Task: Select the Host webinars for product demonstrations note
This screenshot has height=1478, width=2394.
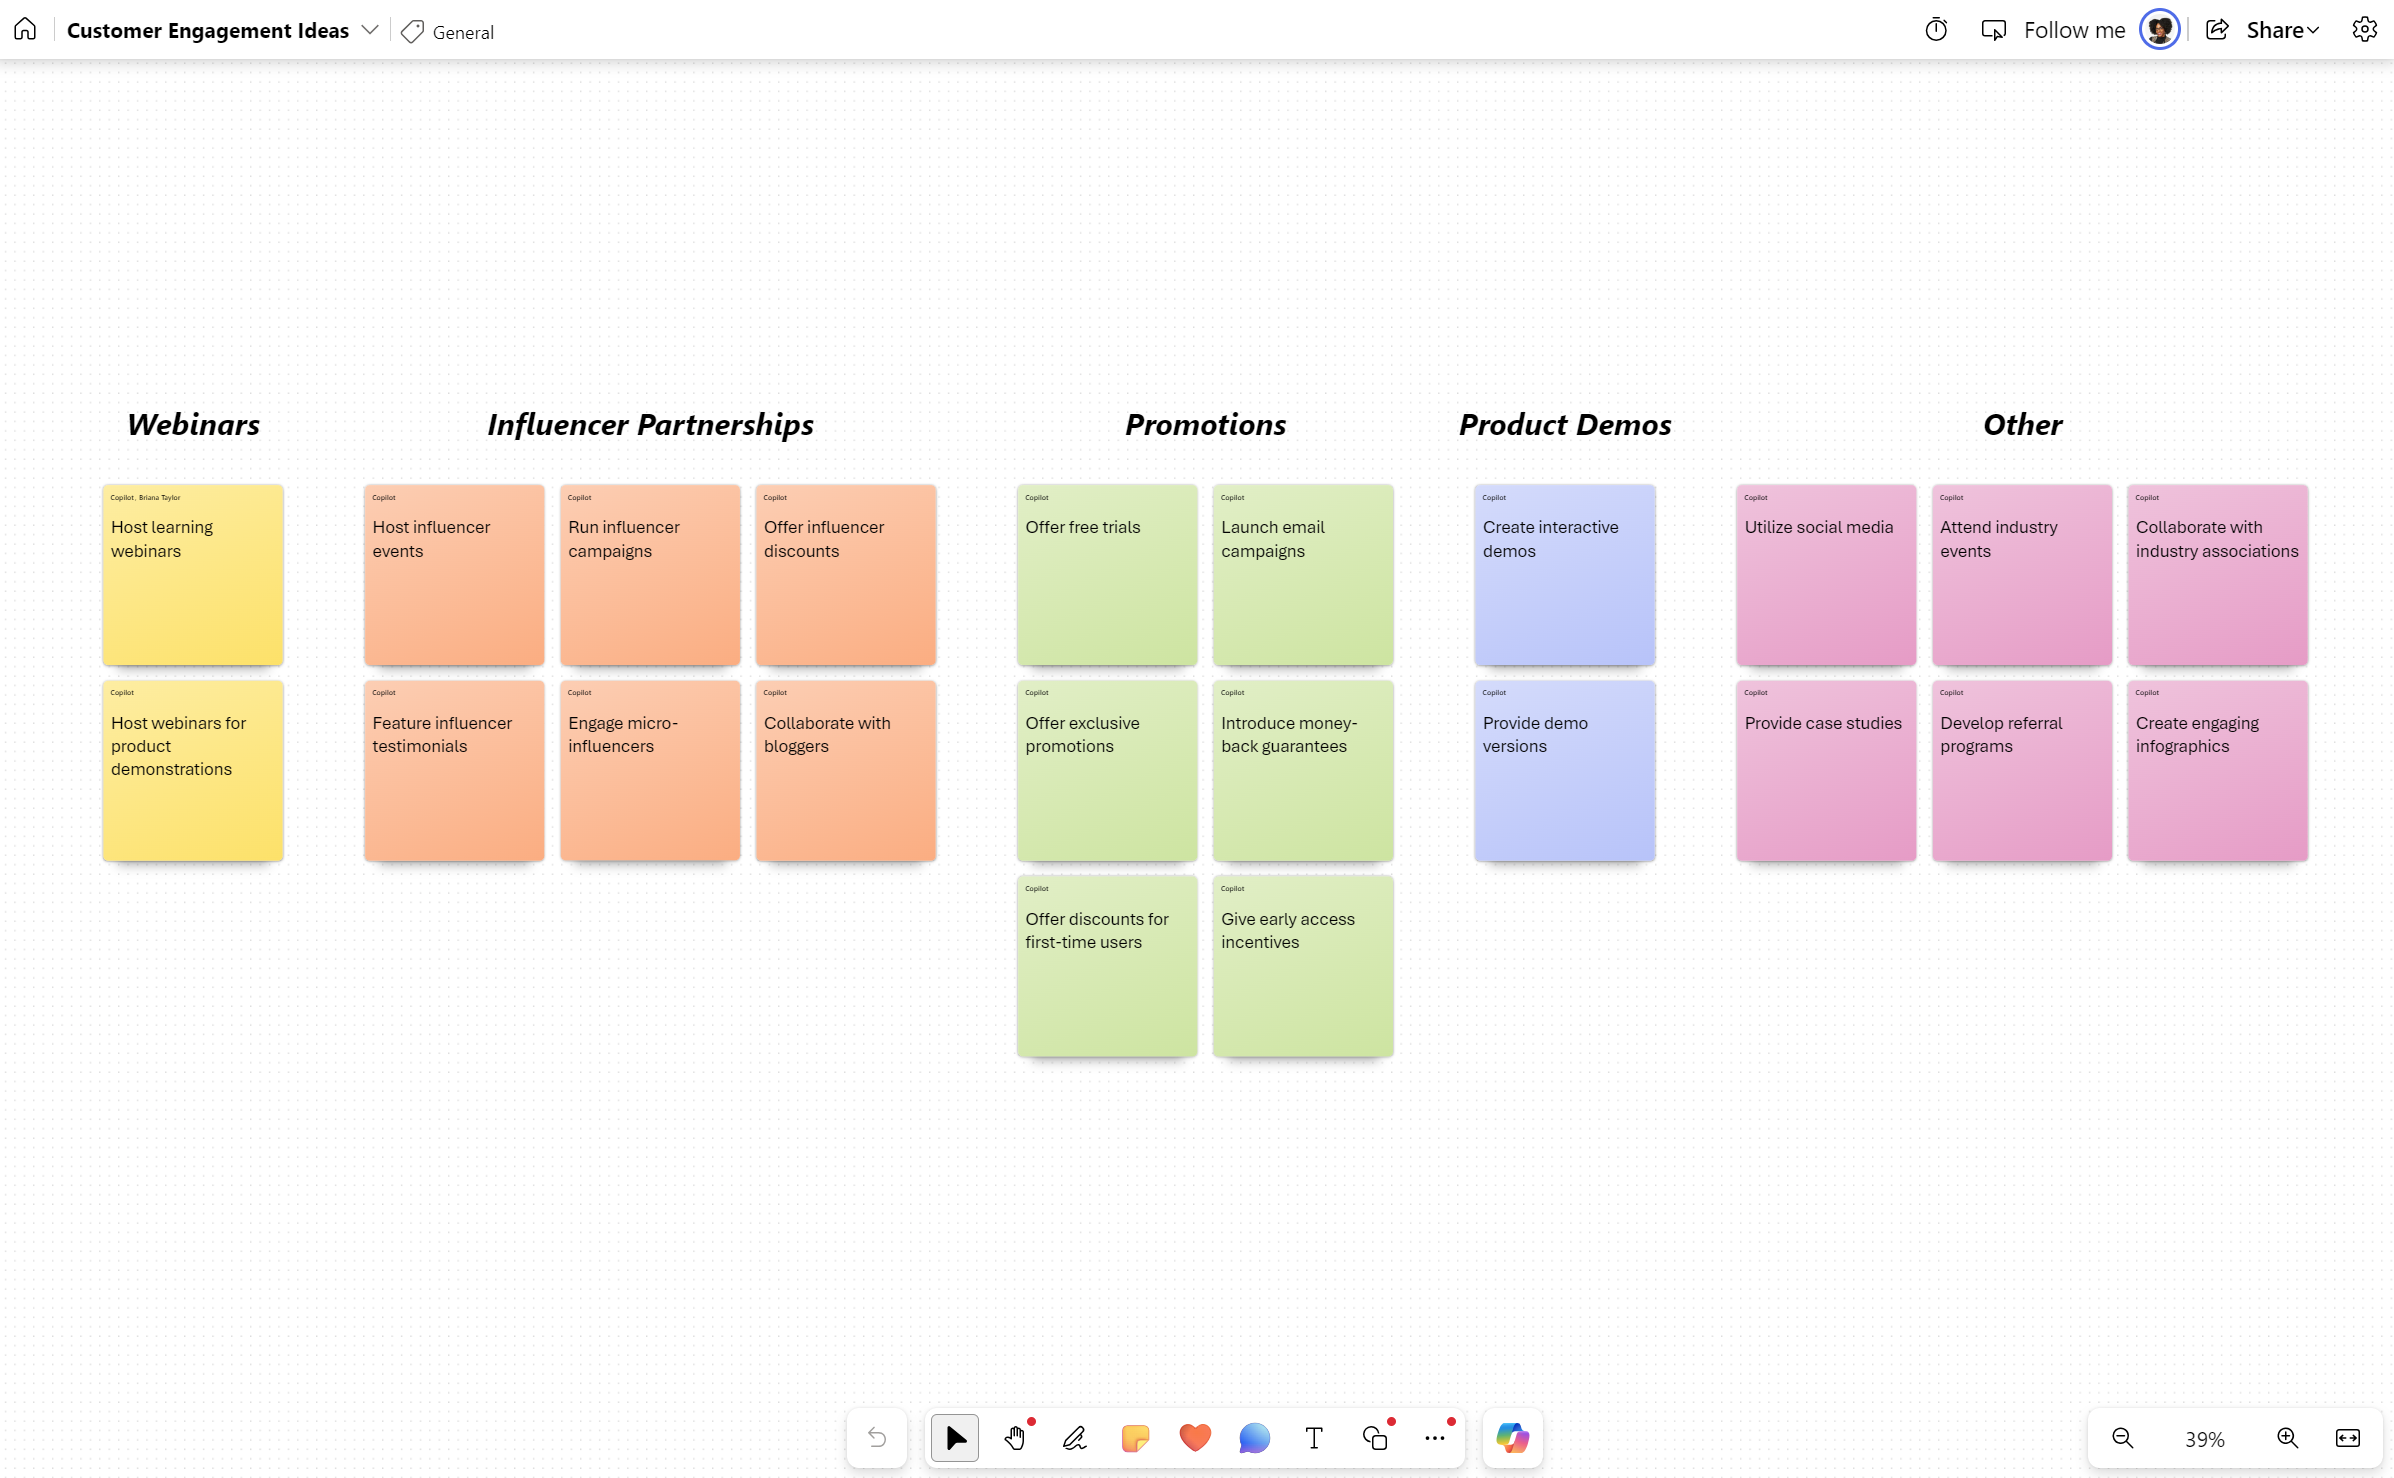Action: [193, 771]
